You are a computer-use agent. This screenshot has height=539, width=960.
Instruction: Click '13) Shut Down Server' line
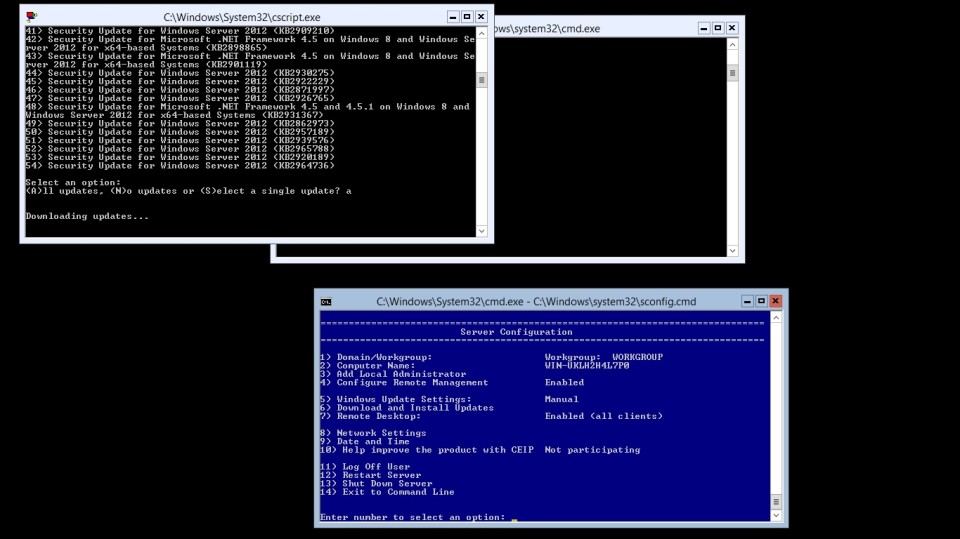376,484
